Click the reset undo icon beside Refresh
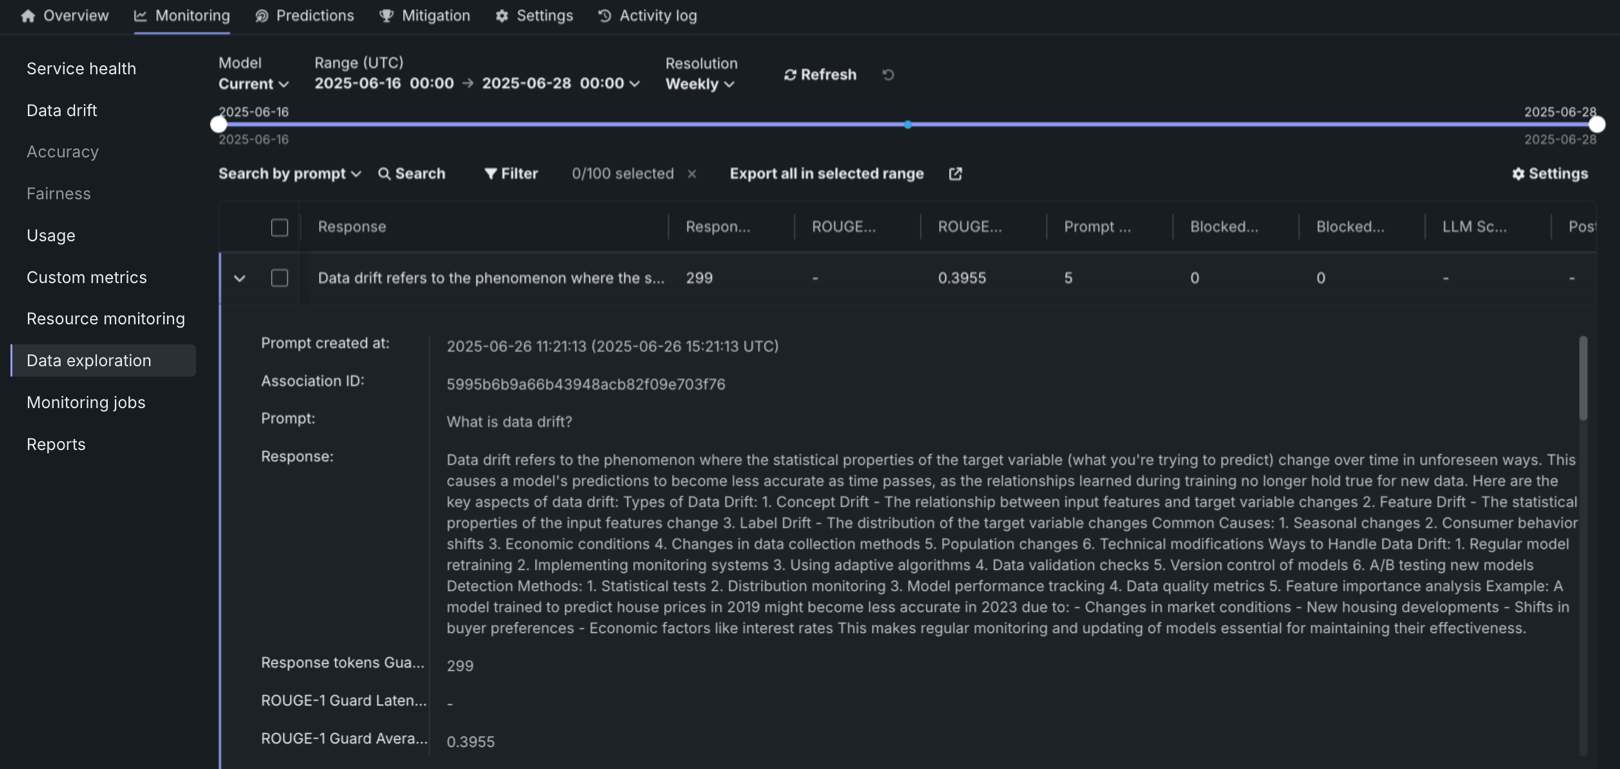The height and width of the screenshot is (769, 1620). click(x=888, y=75)
